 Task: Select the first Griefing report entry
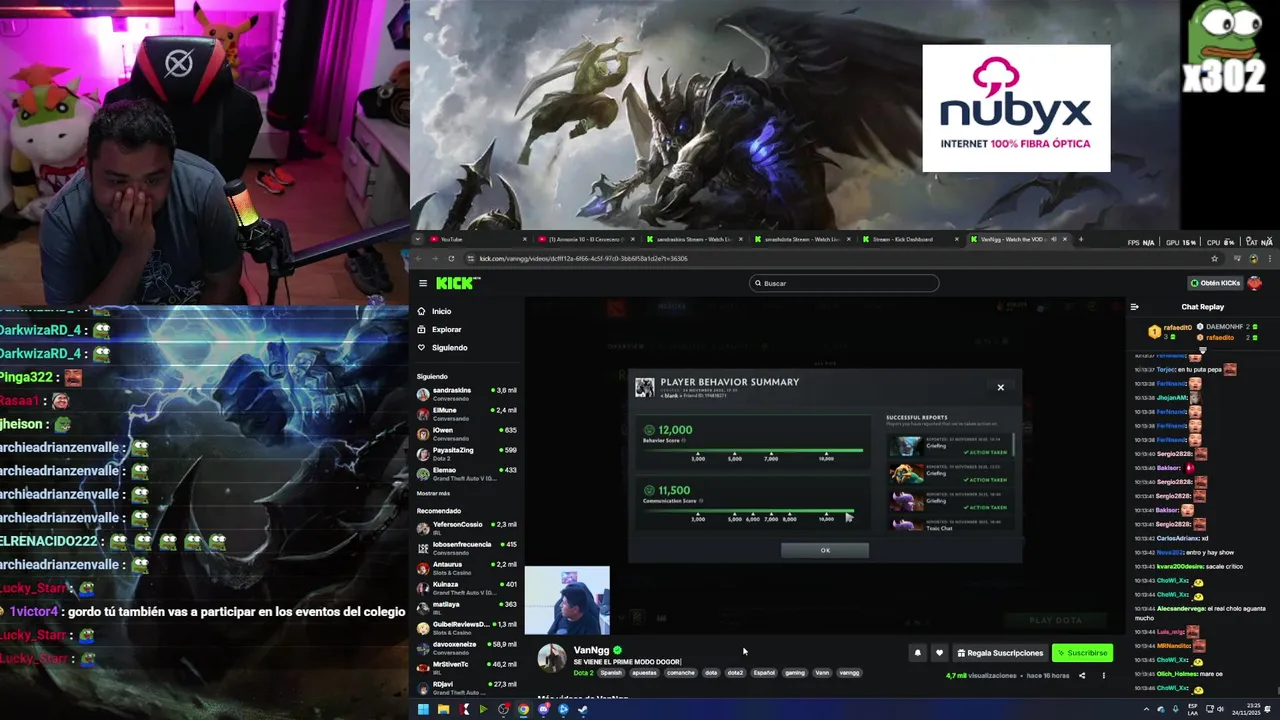pyautogui.click(x=950, y=447)
